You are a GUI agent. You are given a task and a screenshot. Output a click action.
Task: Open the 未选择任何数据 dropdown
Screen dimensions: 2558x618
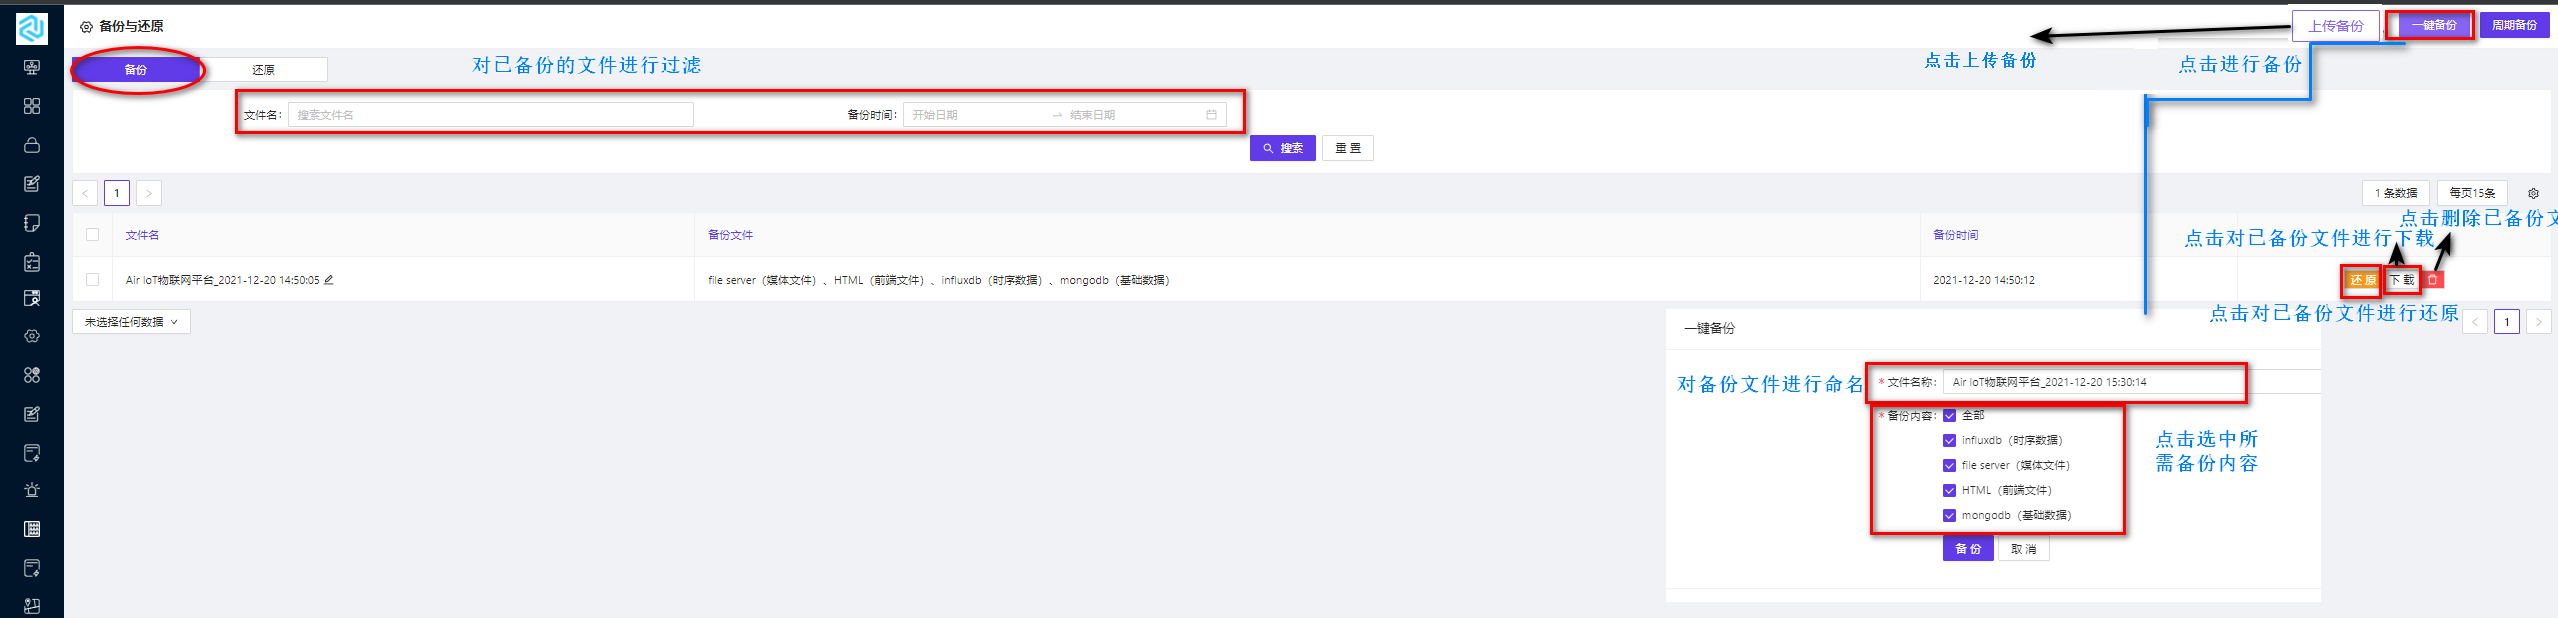pyautogui.click(x=131, y=322)
